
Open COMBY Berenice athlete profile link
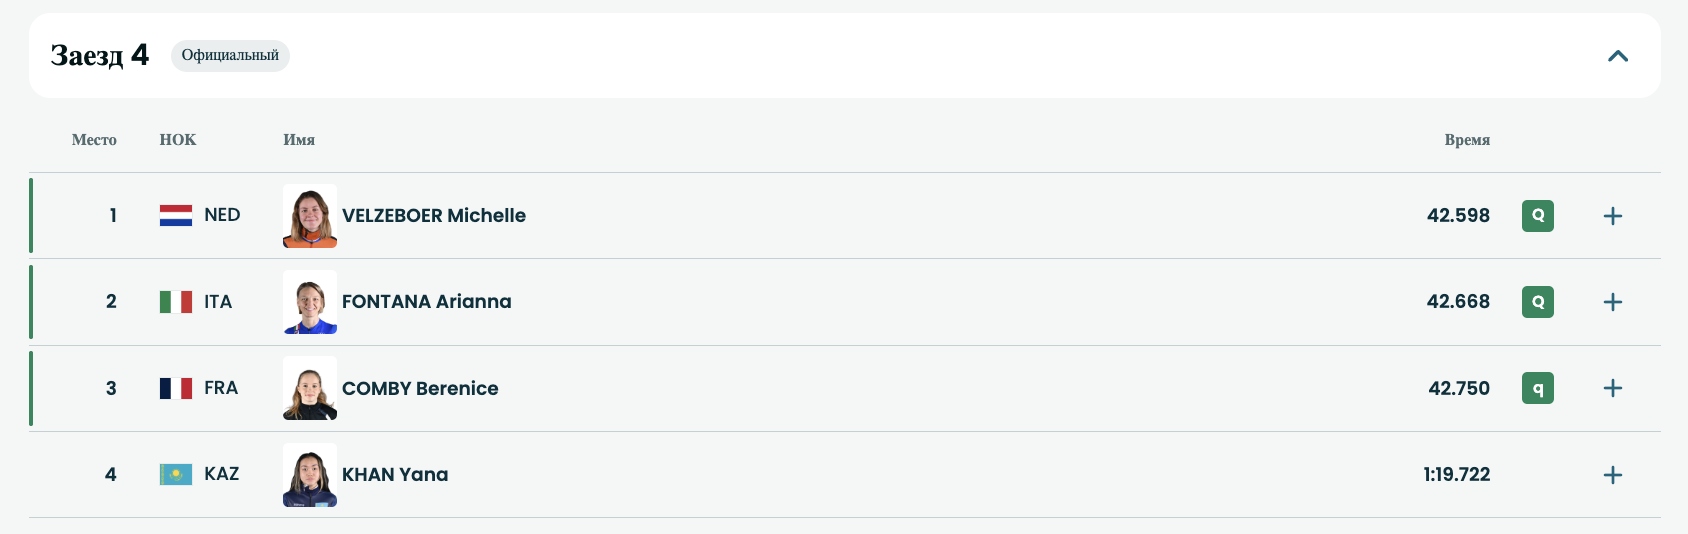pyautogui.click(x=420, y=389)
